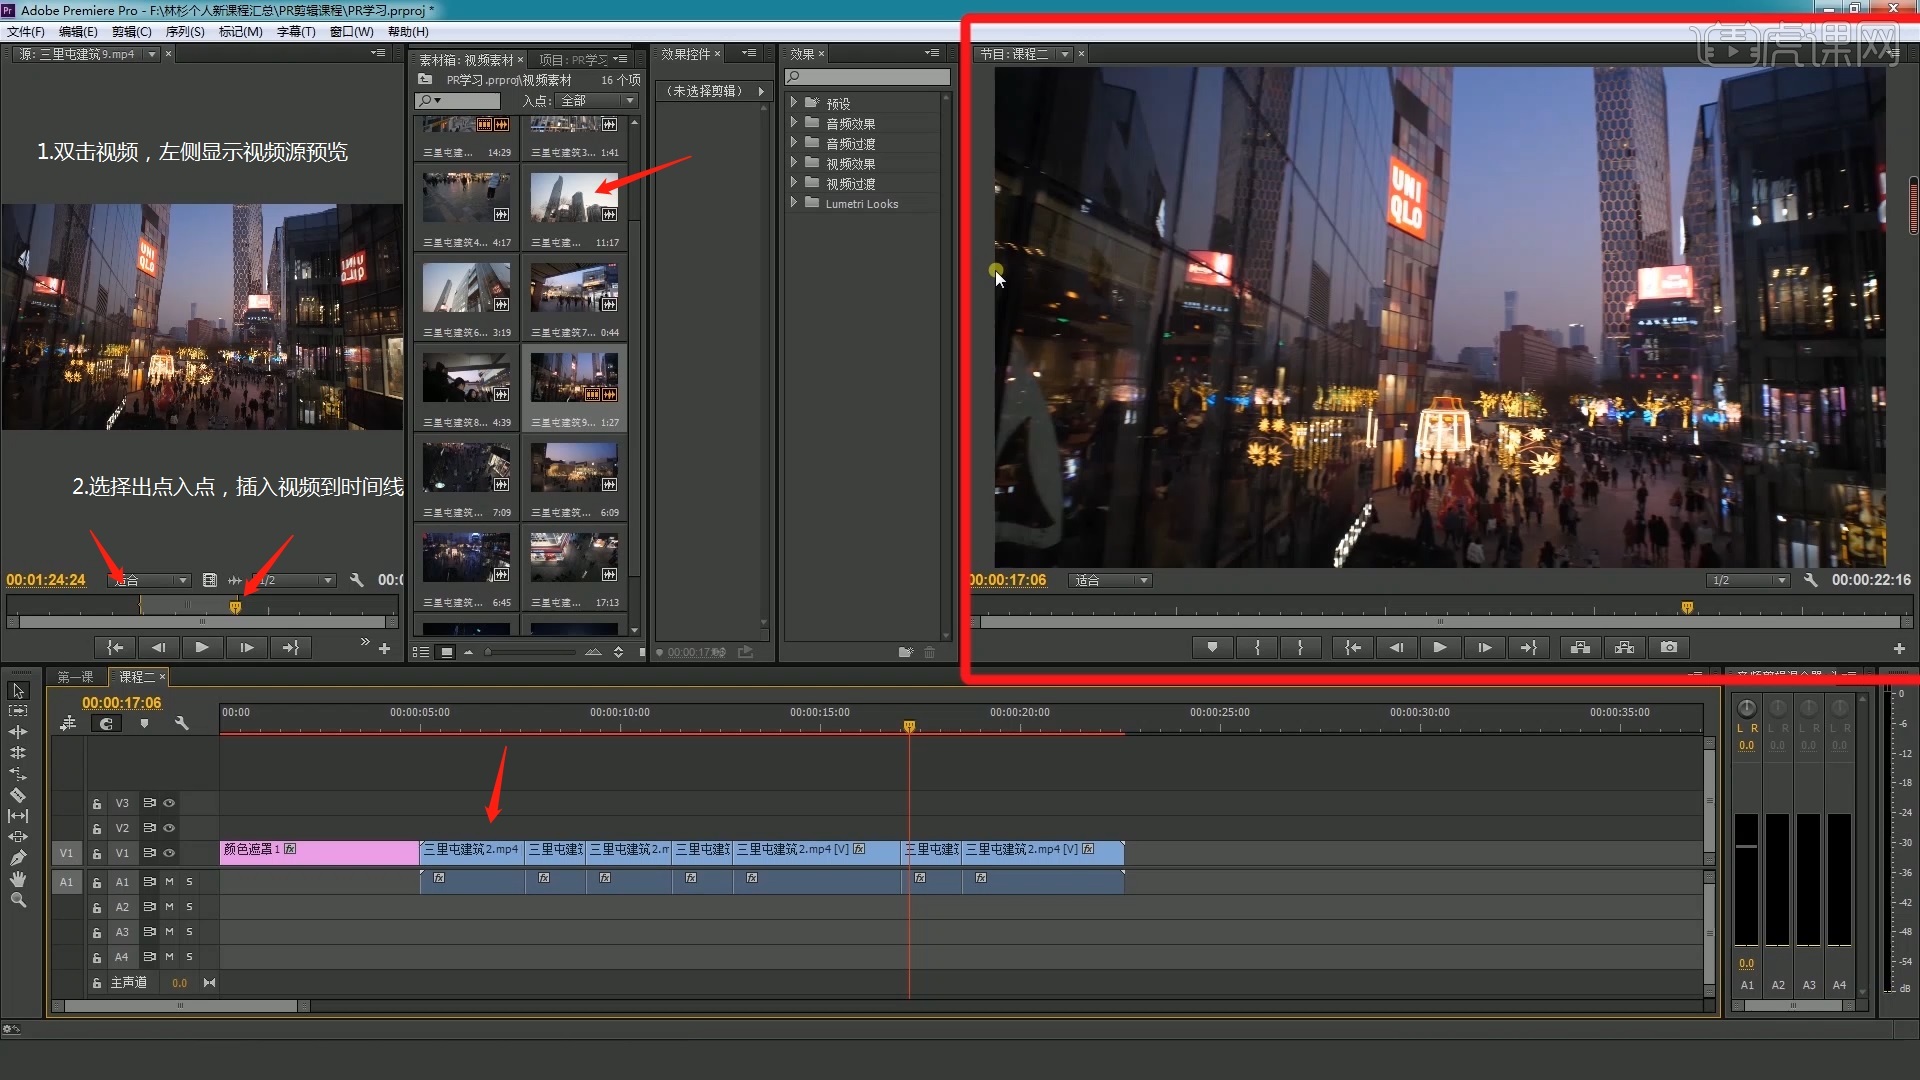Open 编辑(E) menu

point(78,31)
